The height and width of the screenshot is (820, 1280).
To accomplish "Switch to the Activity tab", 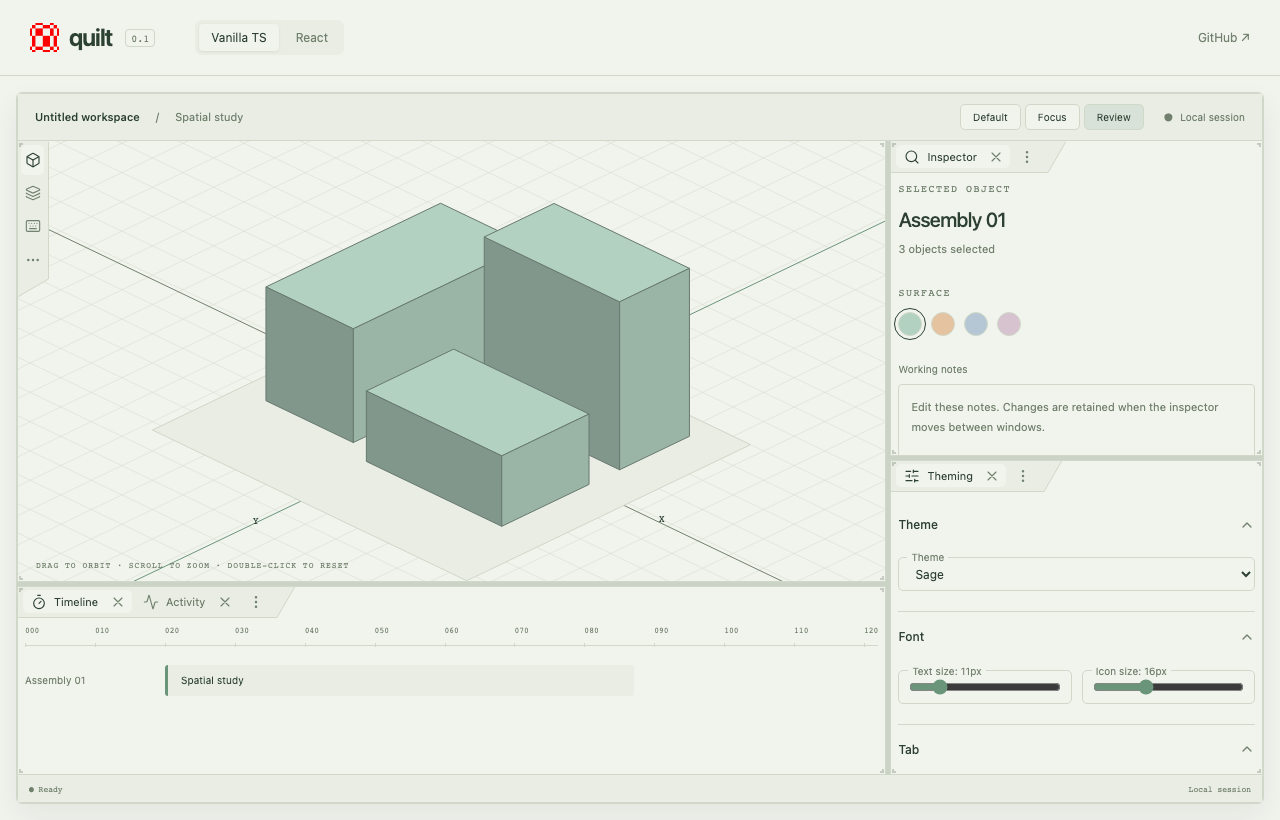I will pos(186,602).
